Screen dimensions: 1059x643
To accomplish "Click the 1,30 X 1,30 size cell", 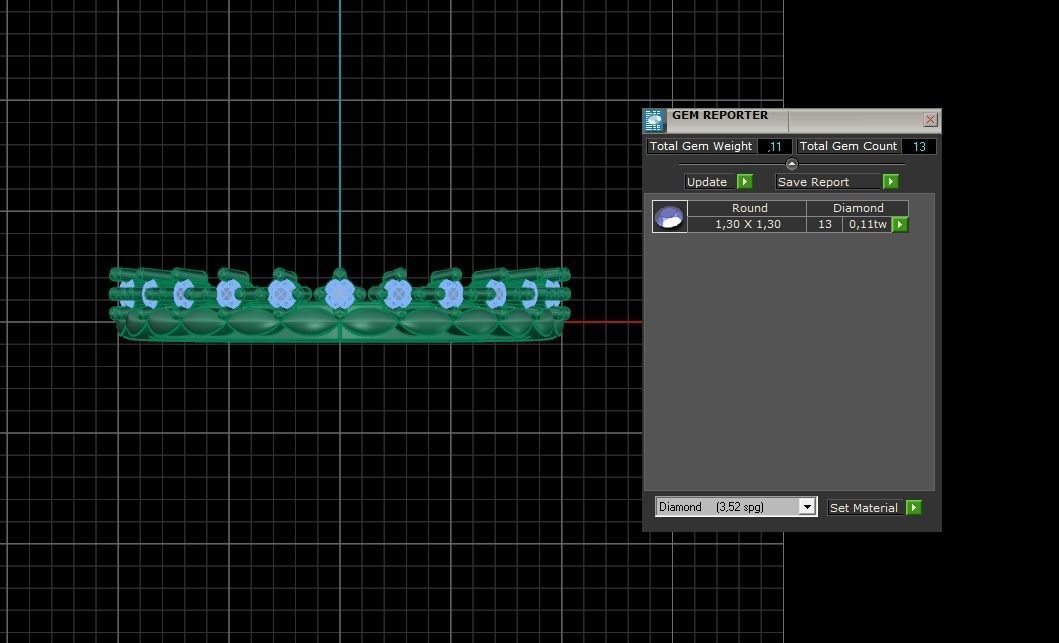I will click(x=747, y=224).
